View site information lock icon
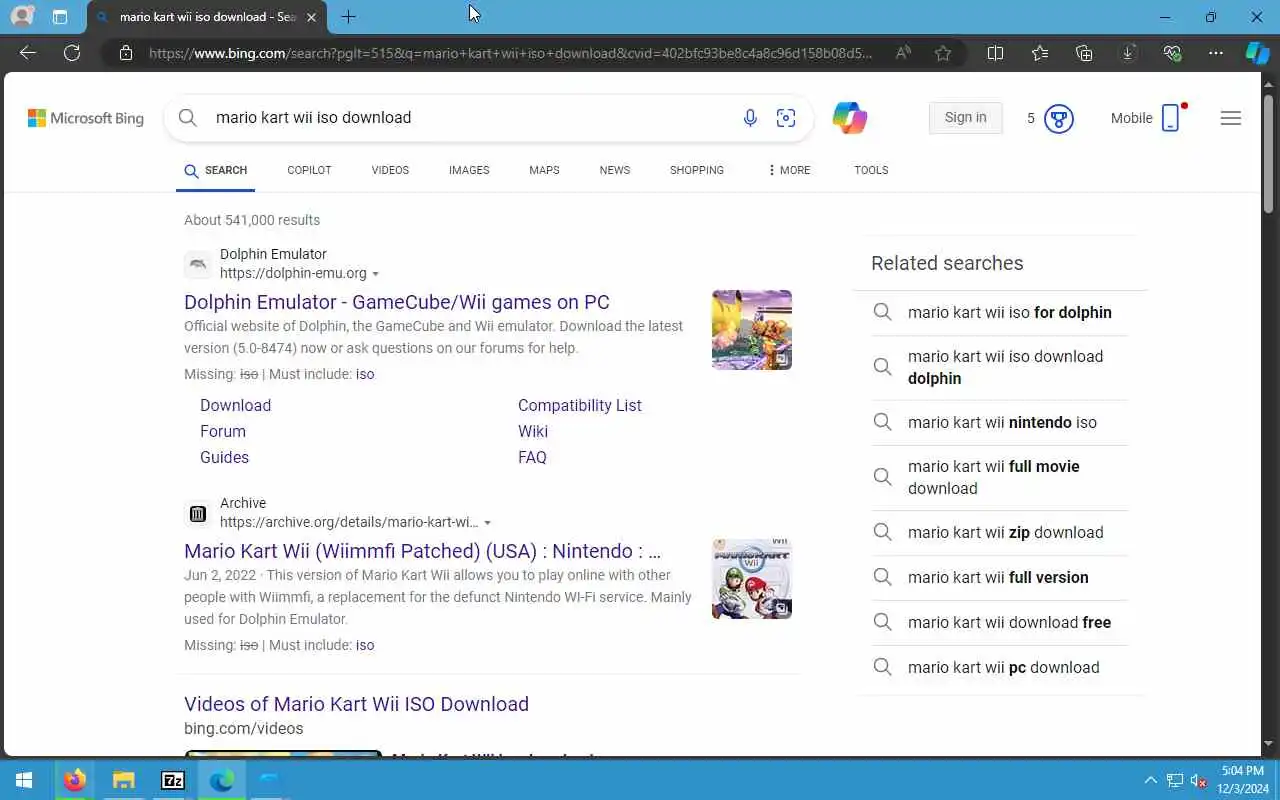The width and height of the screenshot is (1280, 800). 125,53
